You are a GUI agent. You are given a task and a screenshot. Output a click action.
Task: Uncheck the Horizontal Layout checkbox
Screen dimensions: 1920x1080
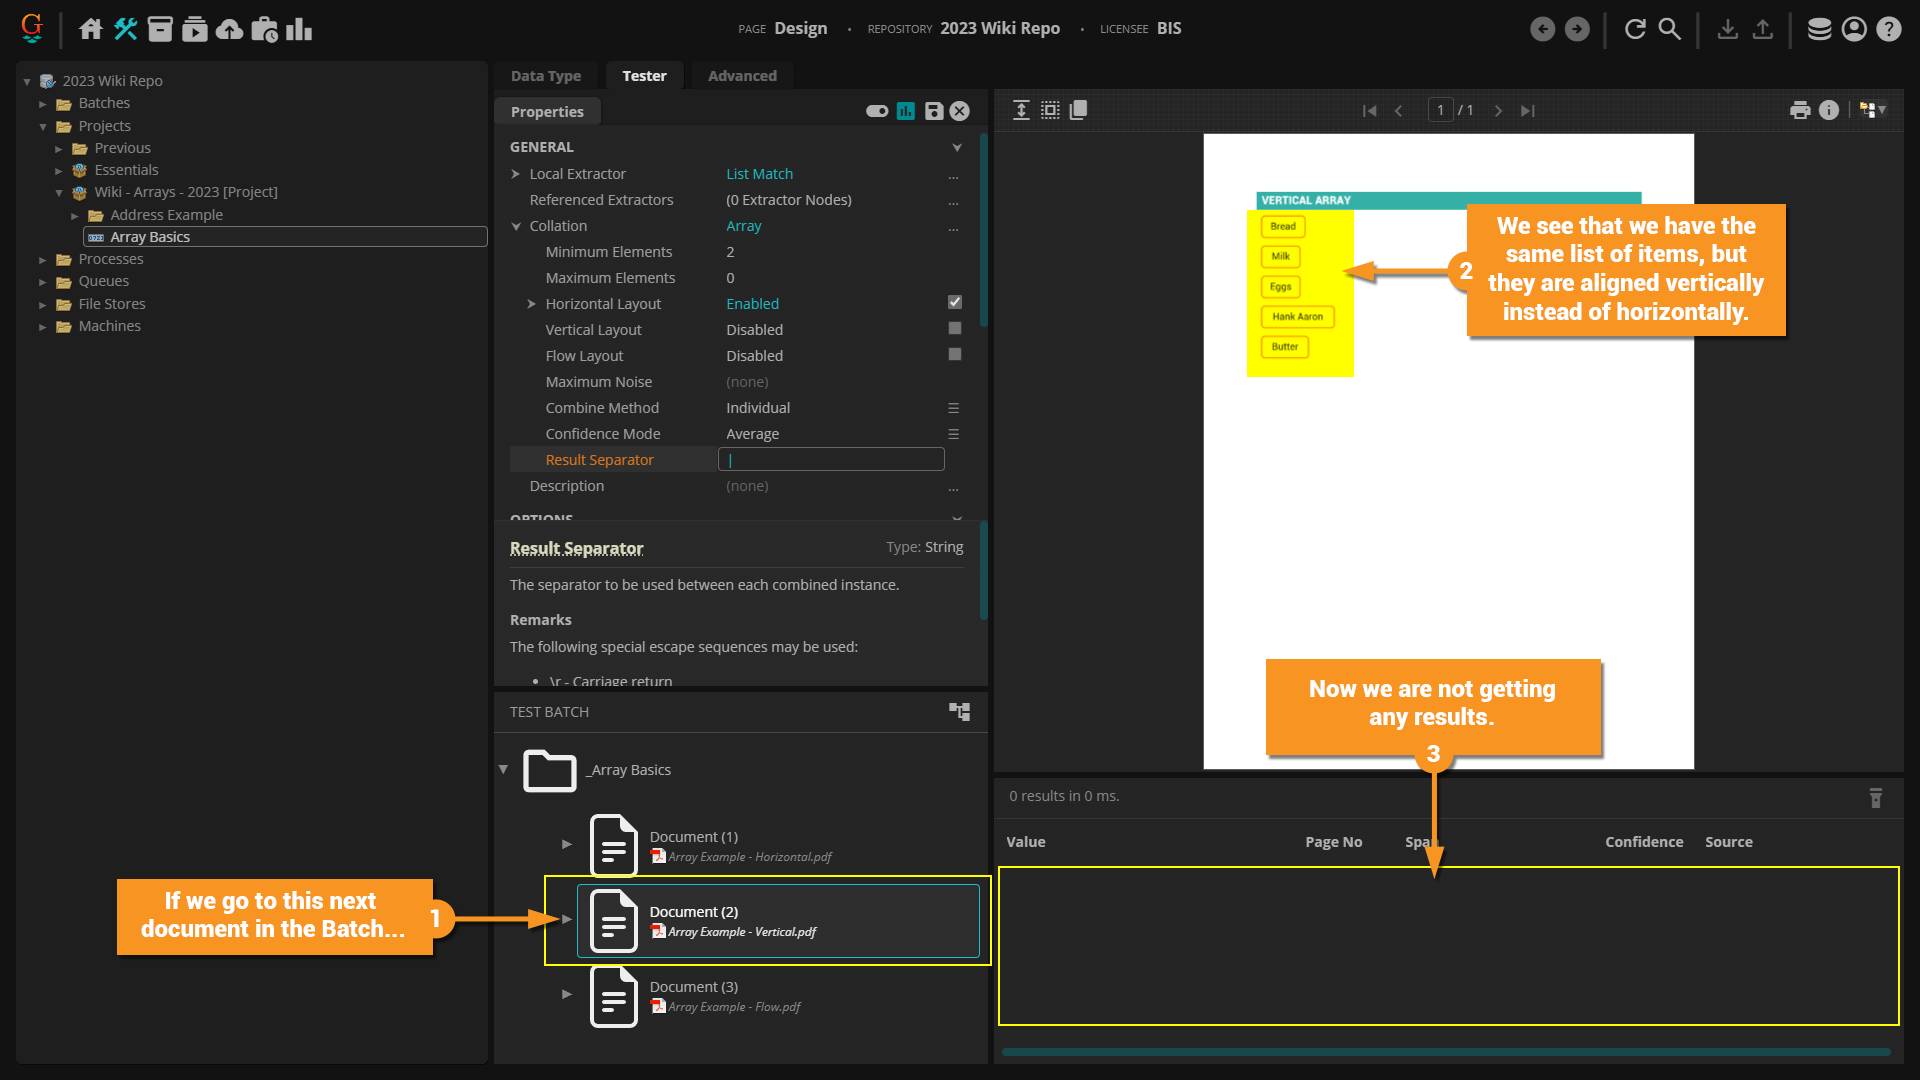pyautogui.click(x=954, y=302)
